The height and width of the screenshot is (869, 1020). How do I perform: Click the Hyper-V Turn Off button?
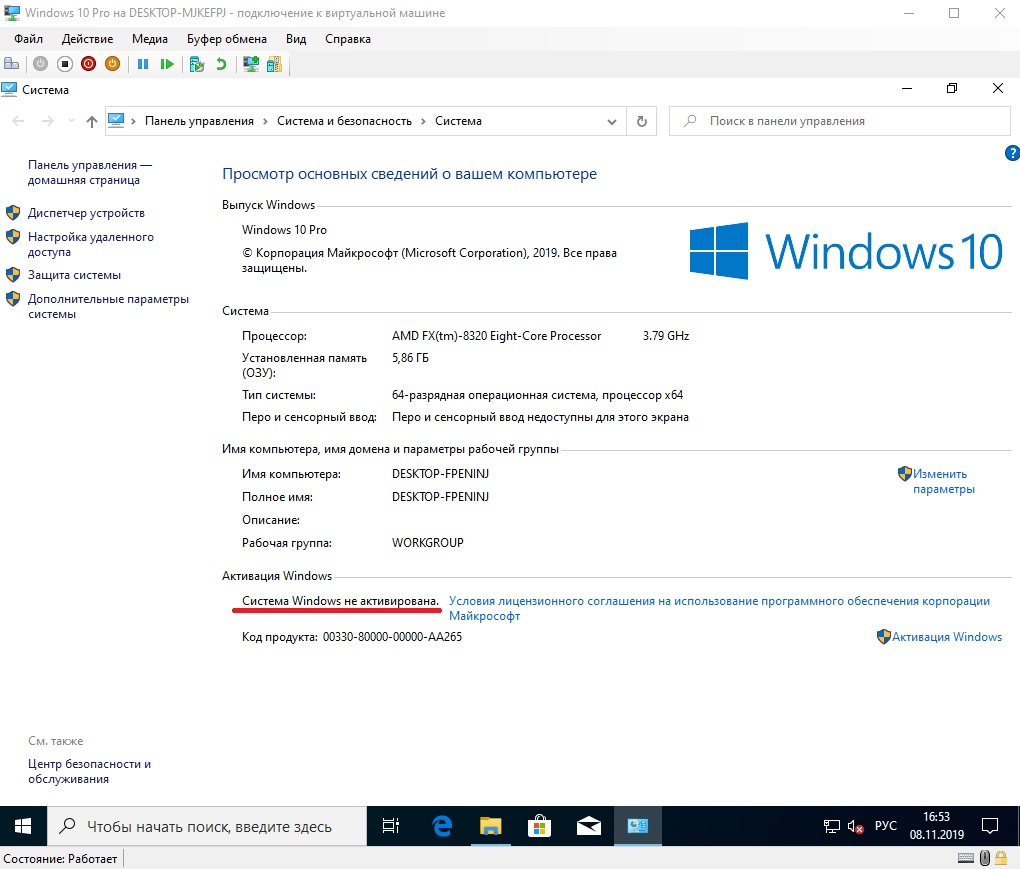(64, 64)
